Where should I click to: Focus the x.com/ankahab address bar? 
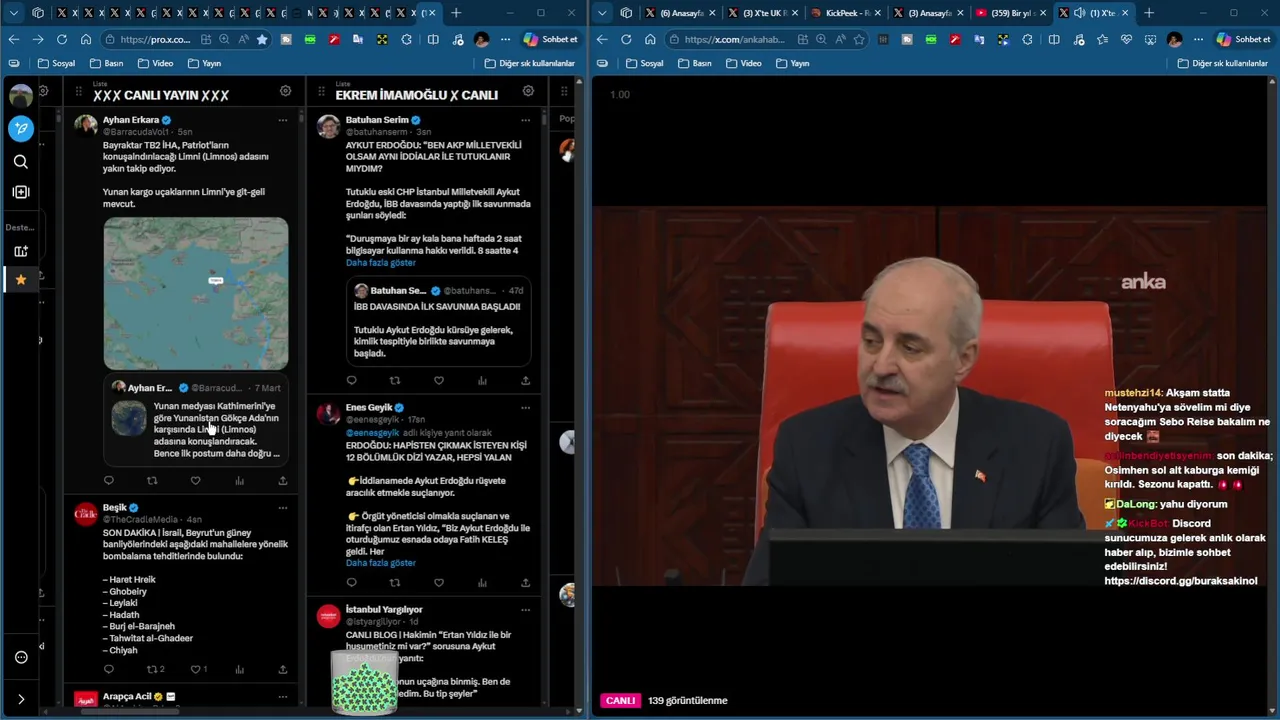point(733,39)
